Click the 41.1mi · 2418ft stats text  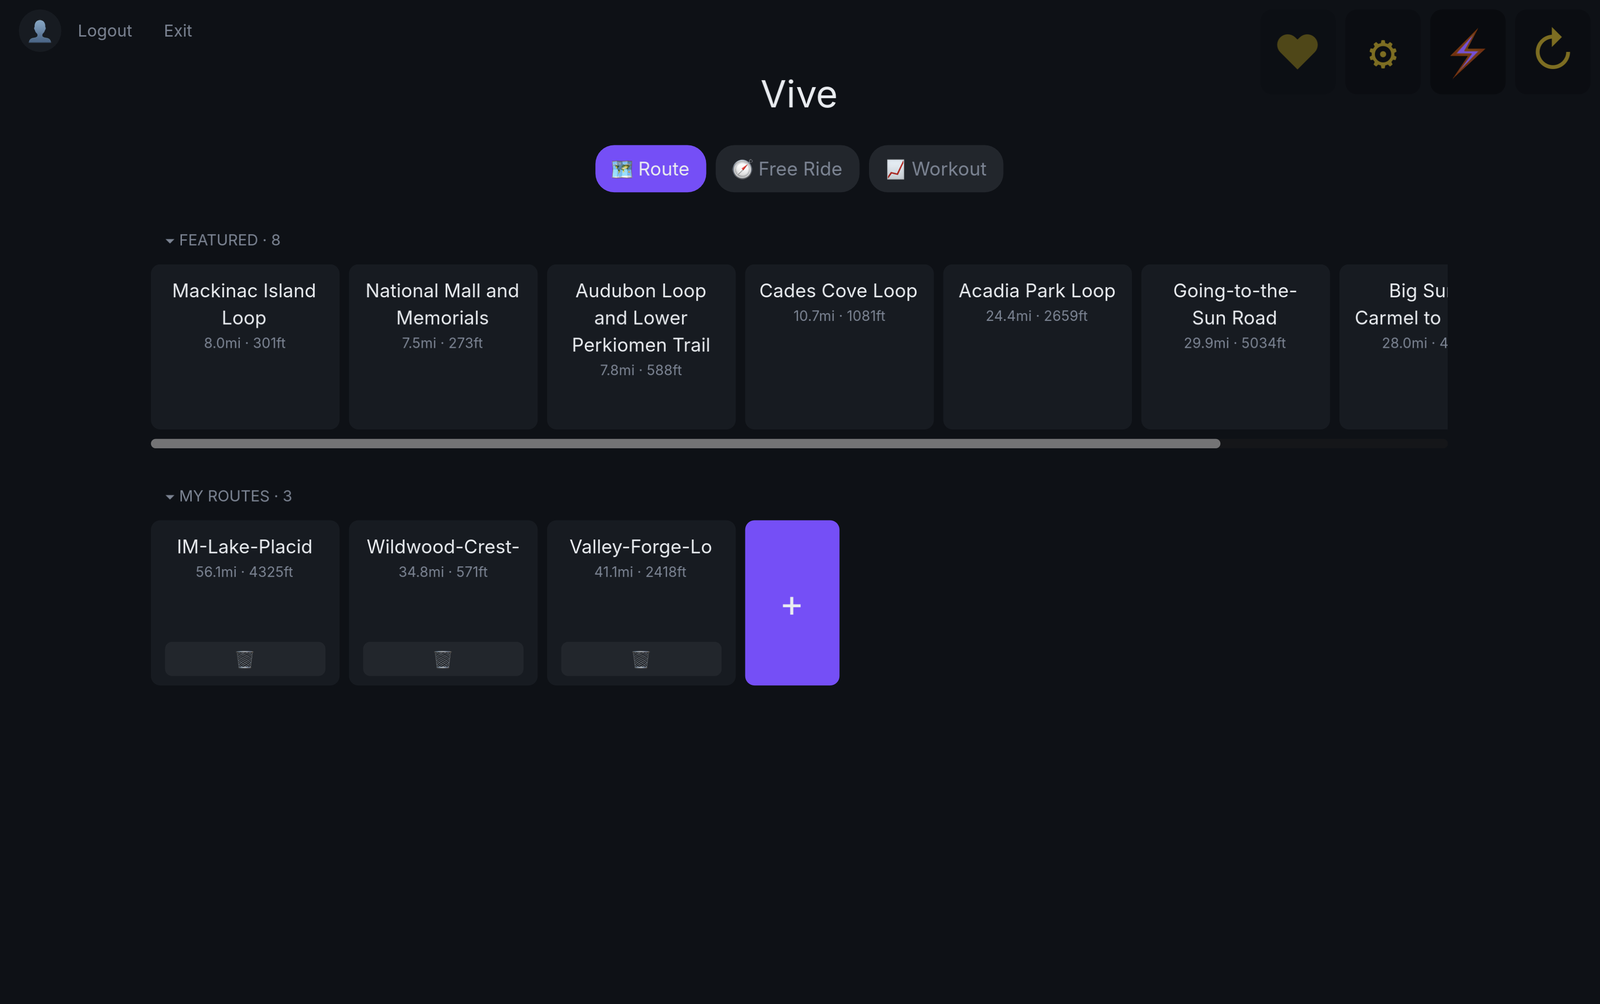pos(641,572)
